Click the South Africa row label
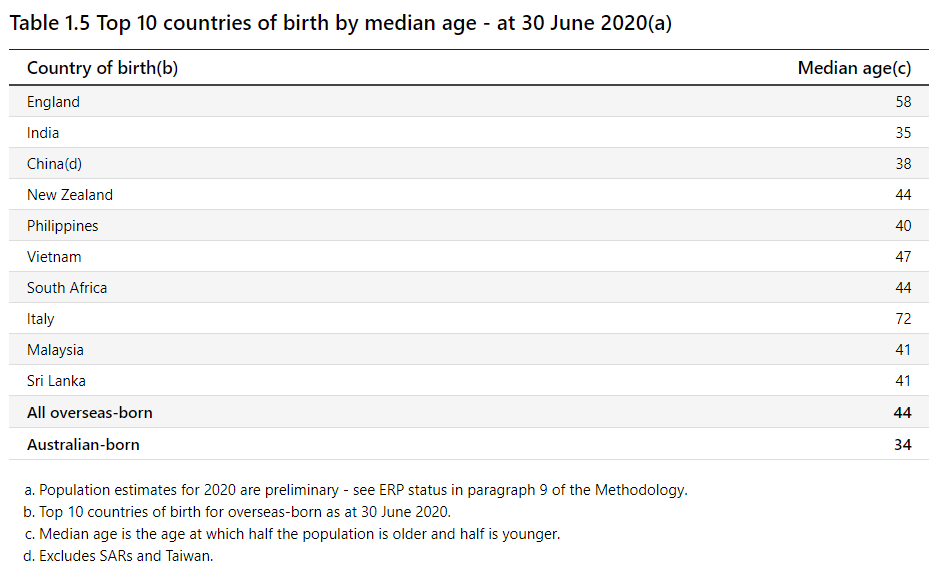The height and width of the screenshot is (582, 940). 67,288
